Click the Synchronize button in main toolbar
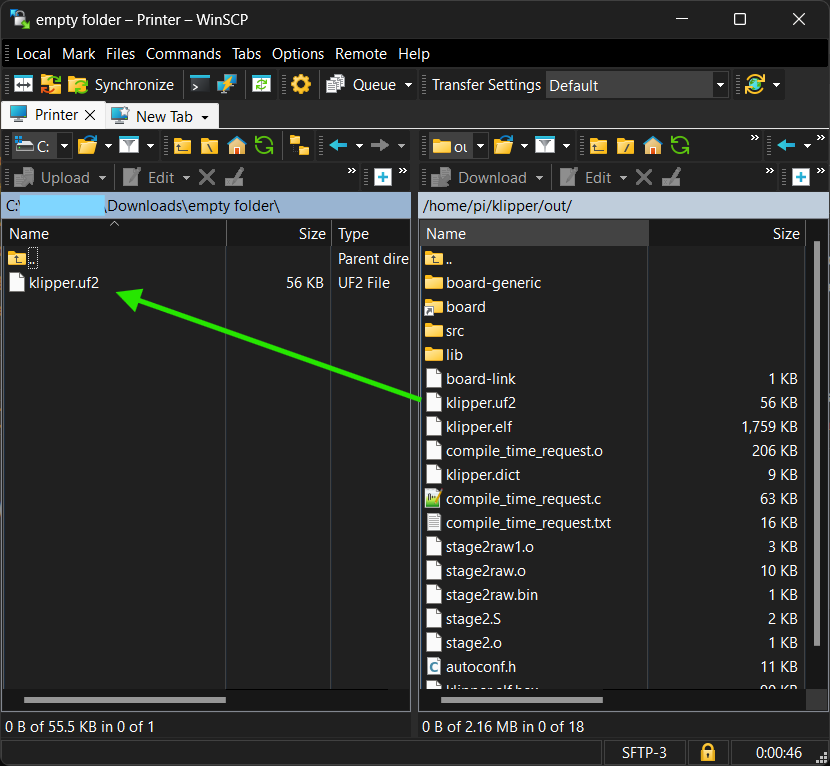 (x=121, y=85)
